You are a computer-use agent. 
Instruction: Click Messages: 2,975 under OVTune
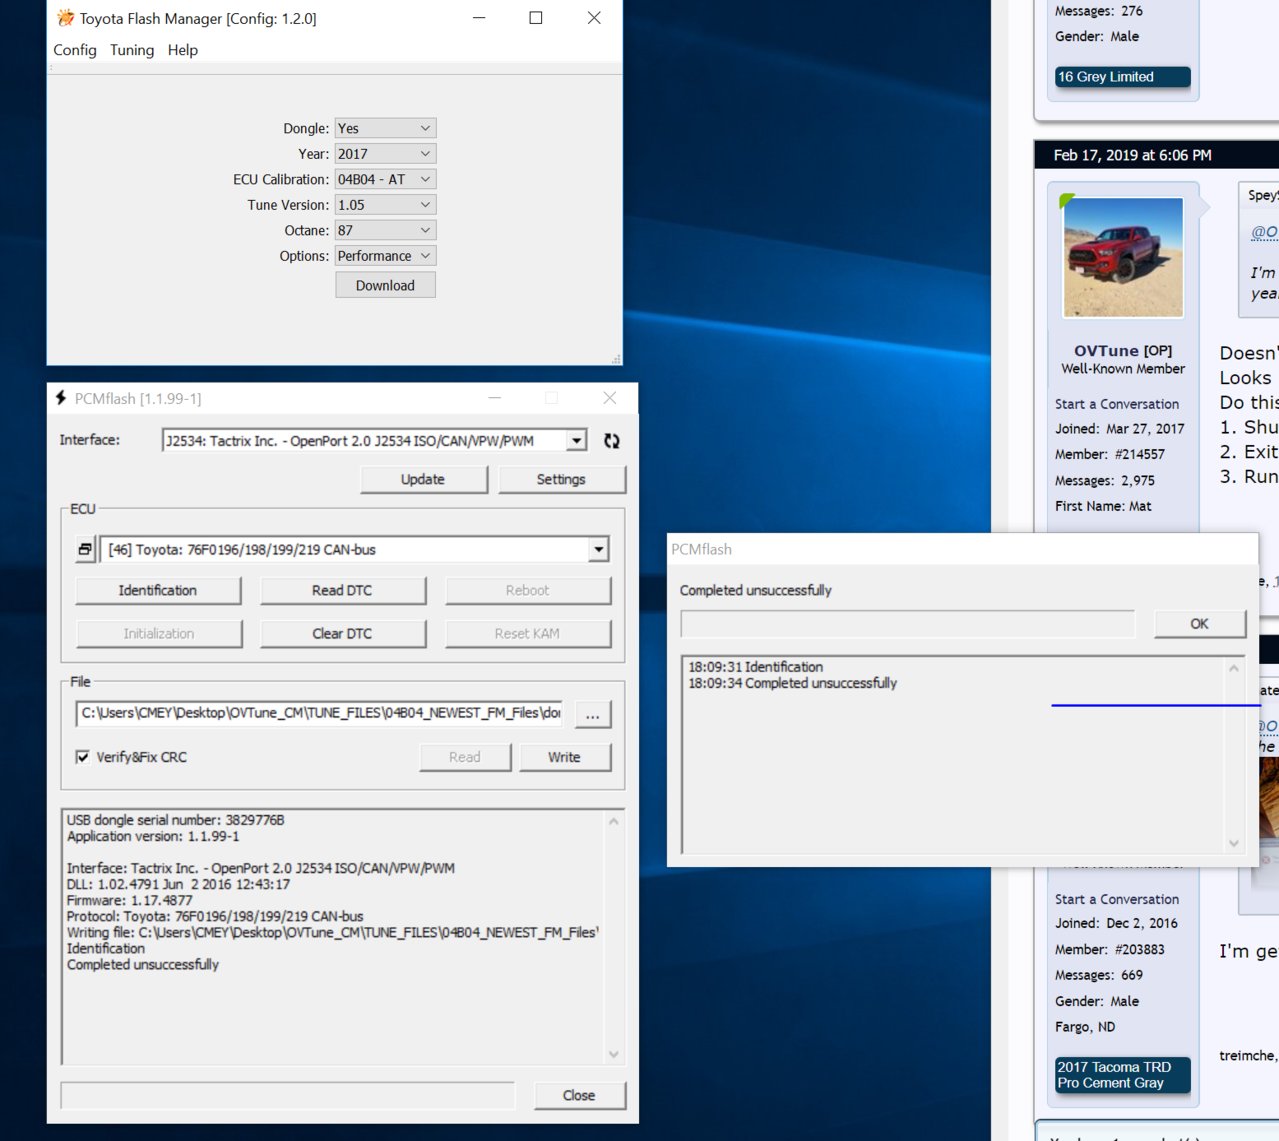[x=1105, y=480]
